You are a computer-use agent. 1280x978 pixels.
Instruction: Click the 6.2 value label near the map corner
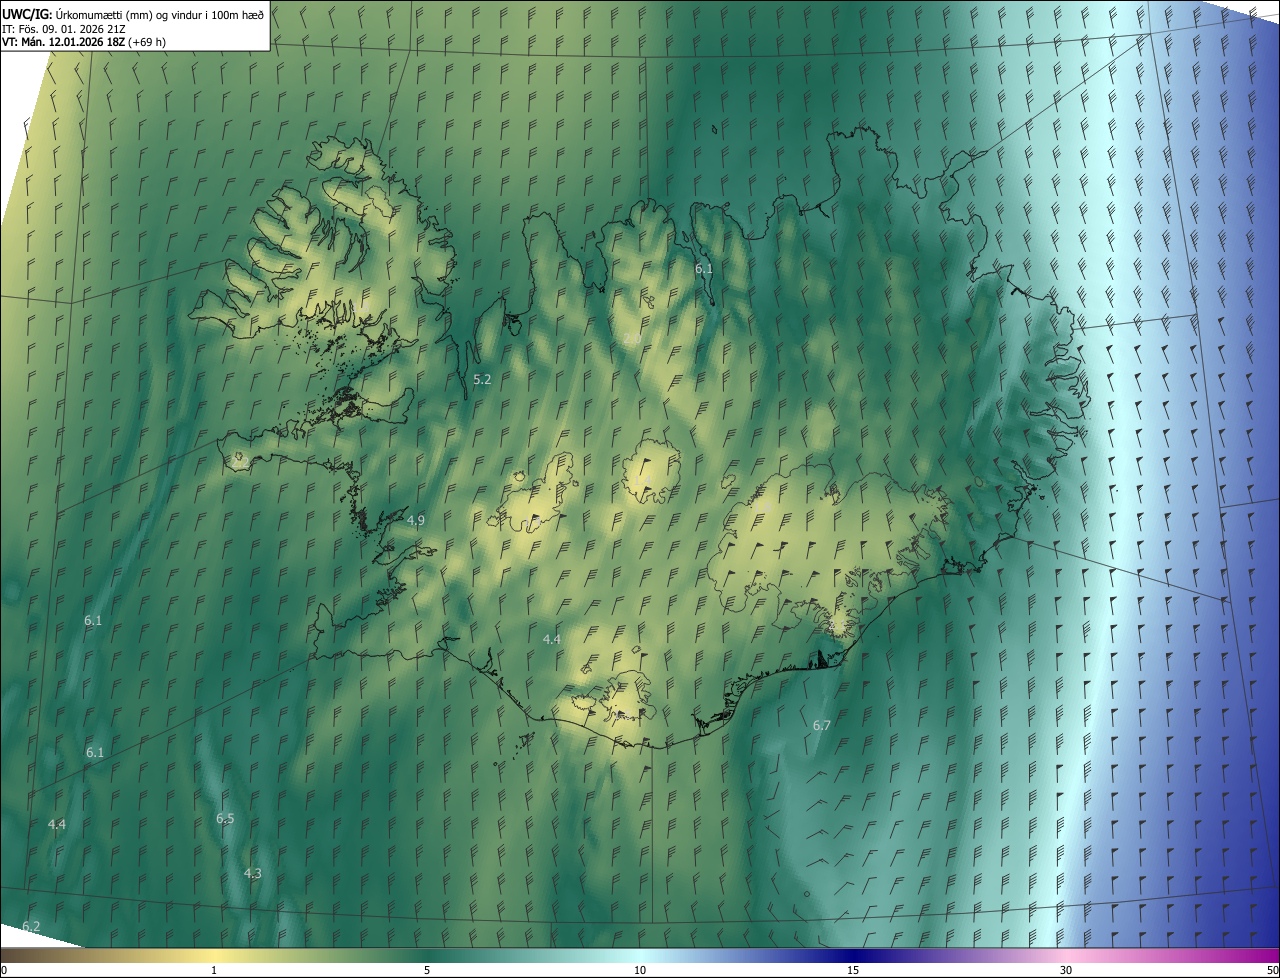click(x=31, y=926)
